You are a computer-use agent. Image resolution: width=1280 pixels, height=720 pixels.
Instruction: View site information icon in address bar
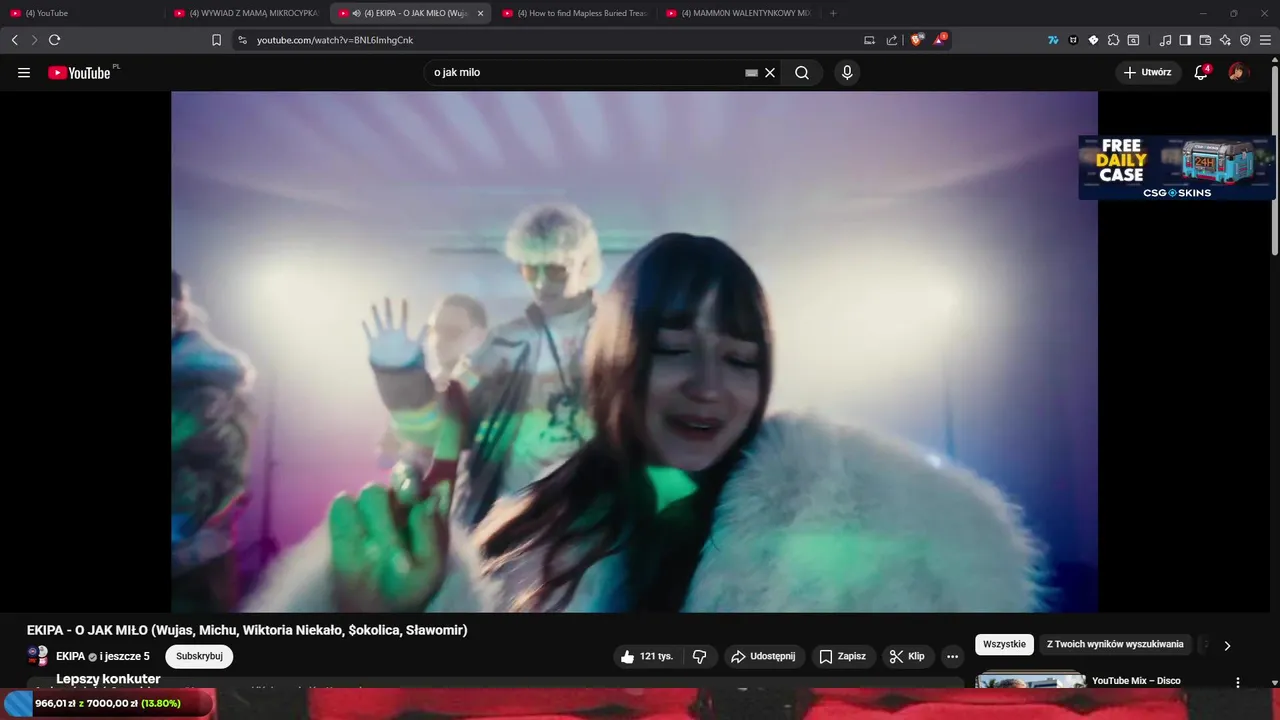[242, 40]
